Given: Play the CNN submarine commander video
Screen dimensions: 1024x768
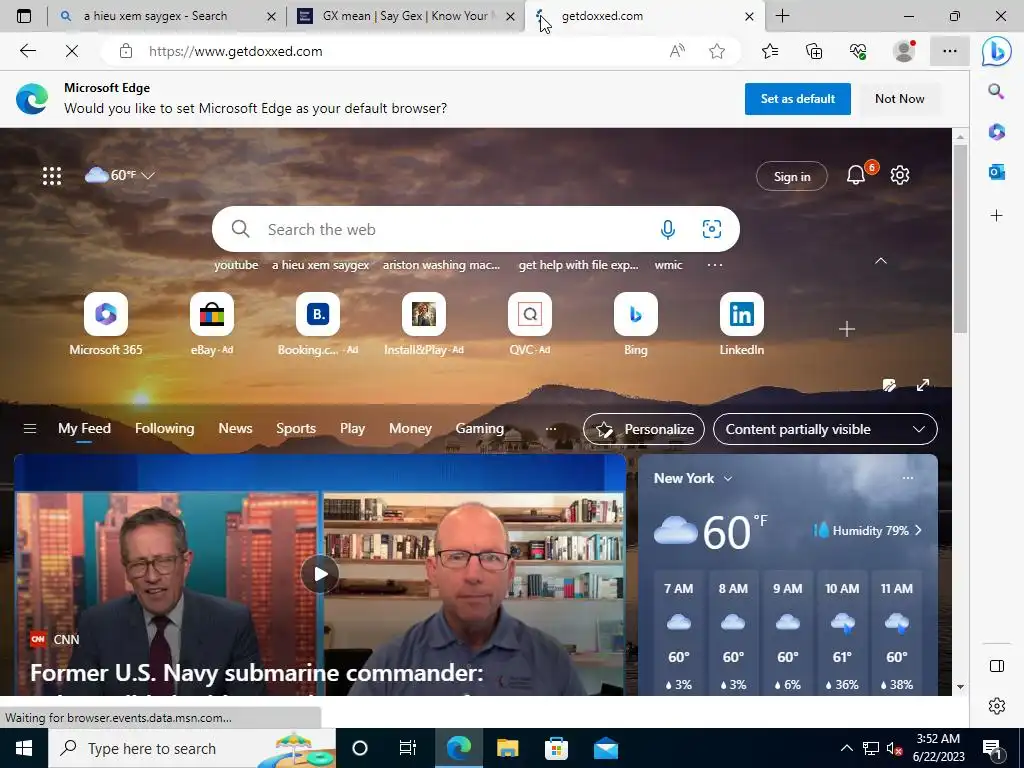Looking at the screenshot, I should [319, 574].
